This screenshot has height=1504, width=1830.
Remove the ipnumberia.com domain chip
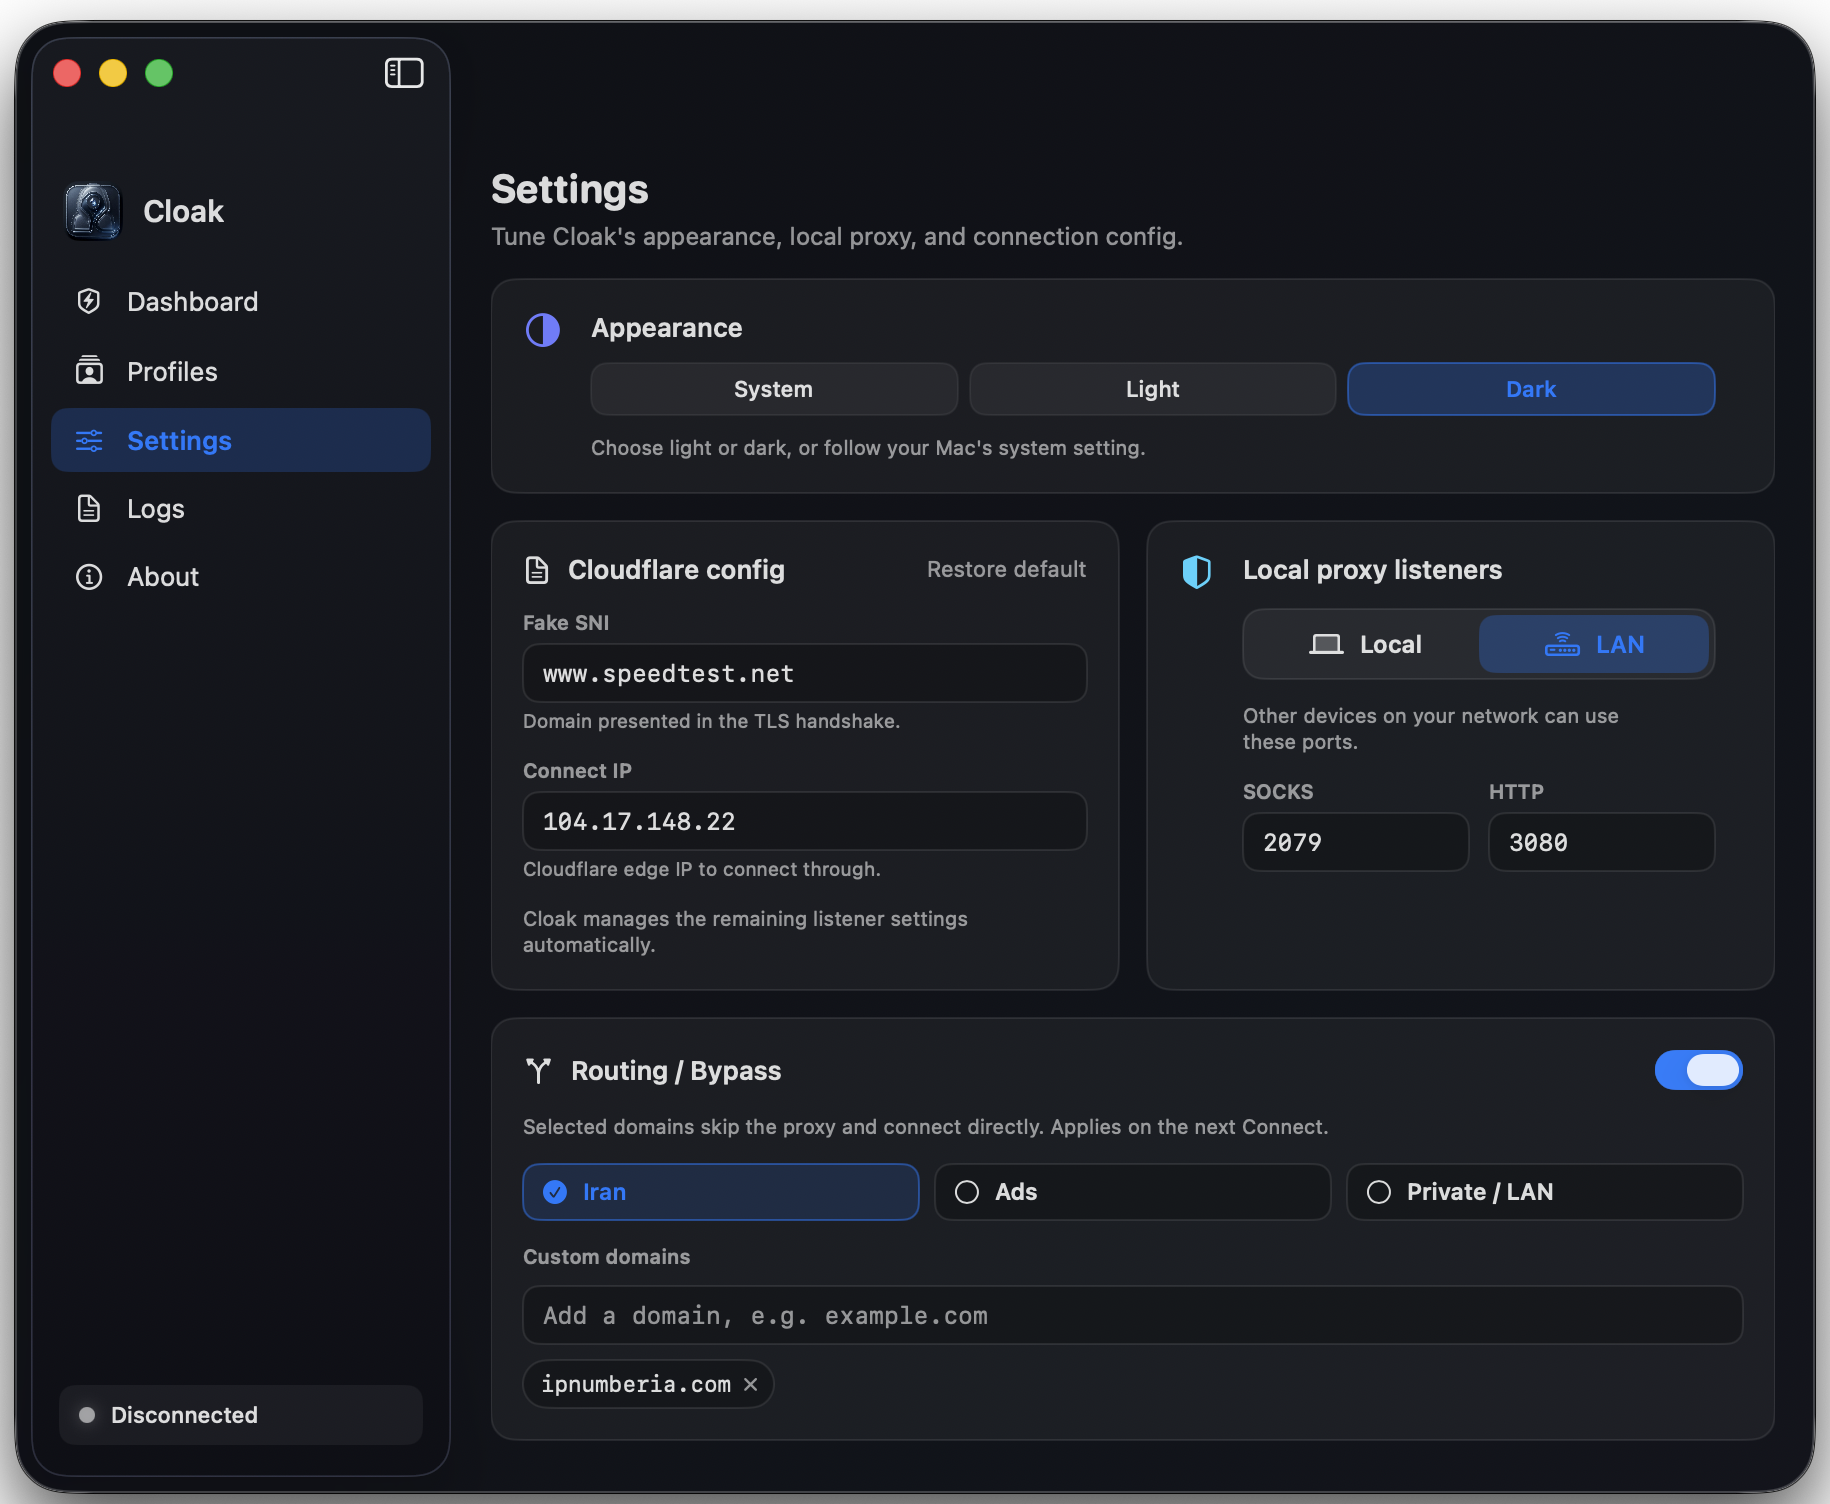pos(751,1384)
